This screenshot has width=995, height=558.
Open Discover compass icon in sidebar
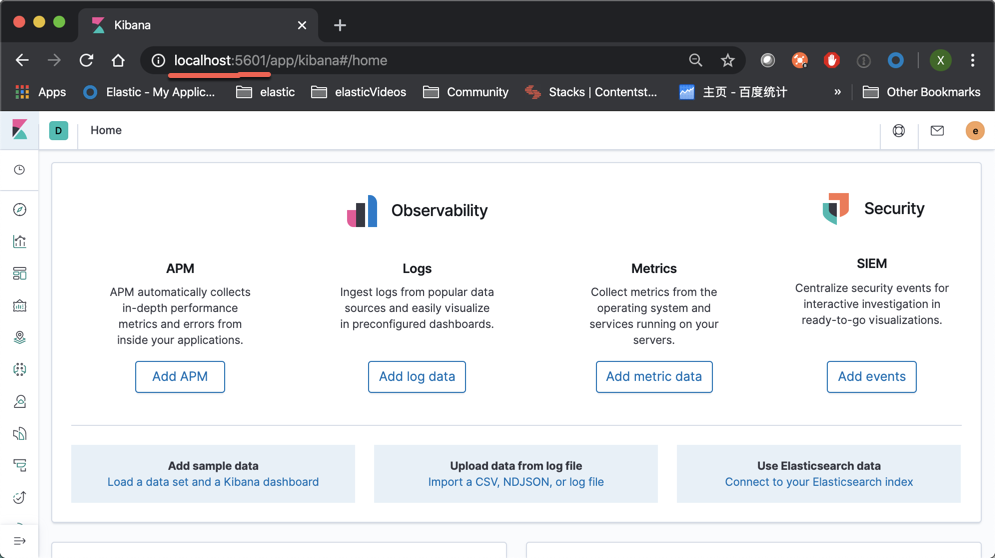[x=20, y=209]
